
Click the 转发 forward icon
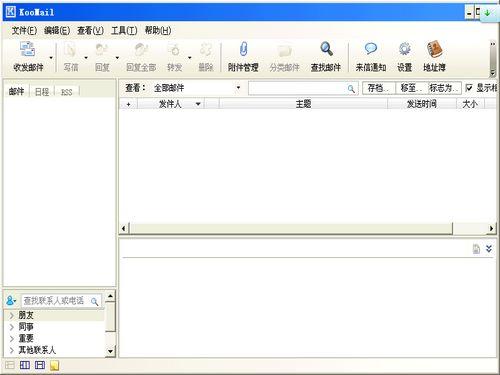174,50
